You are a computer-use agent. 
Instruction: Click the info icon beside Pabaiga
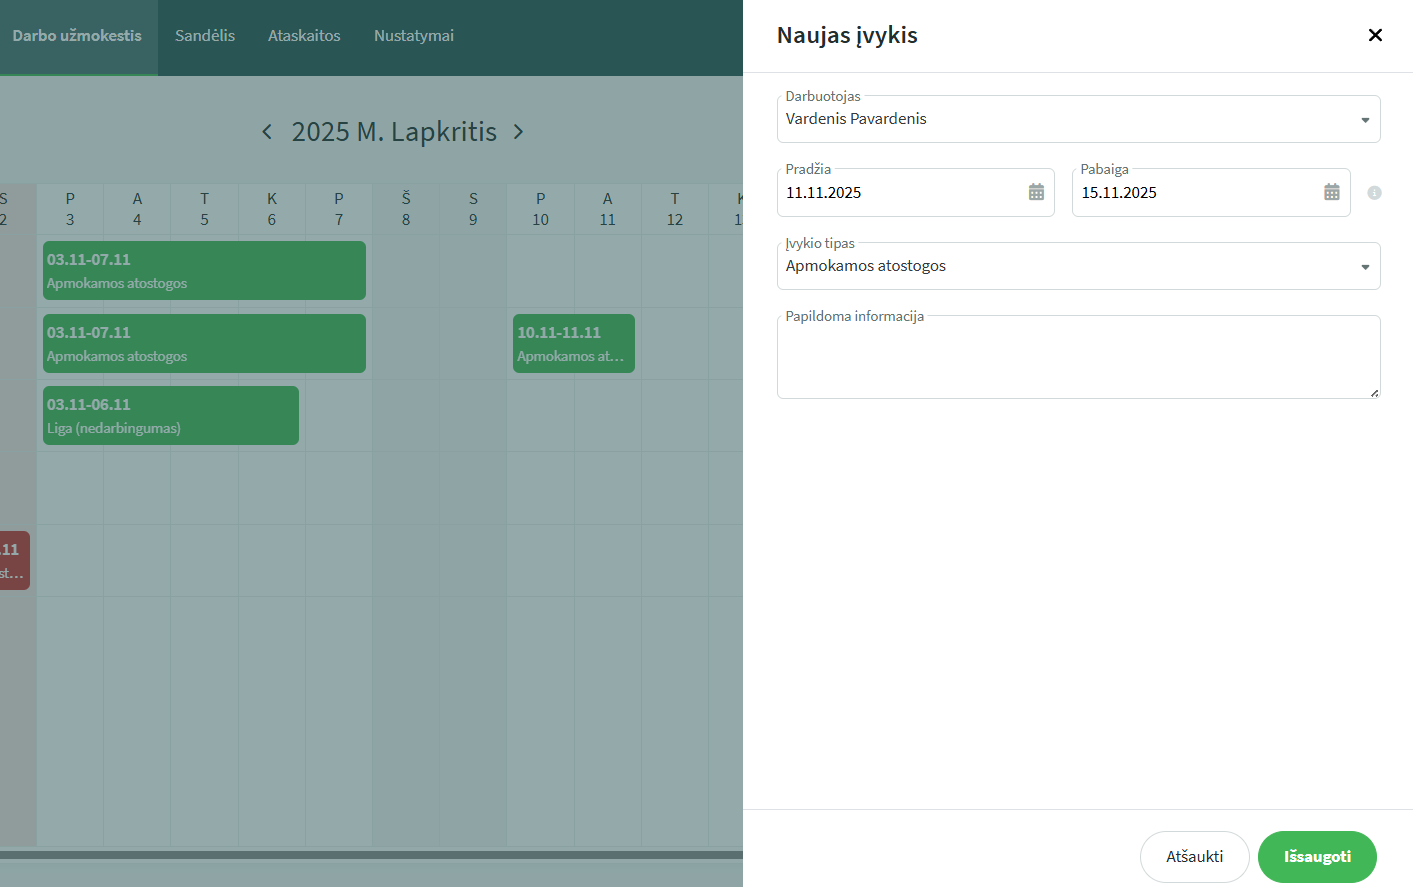tap(1374, 193)
